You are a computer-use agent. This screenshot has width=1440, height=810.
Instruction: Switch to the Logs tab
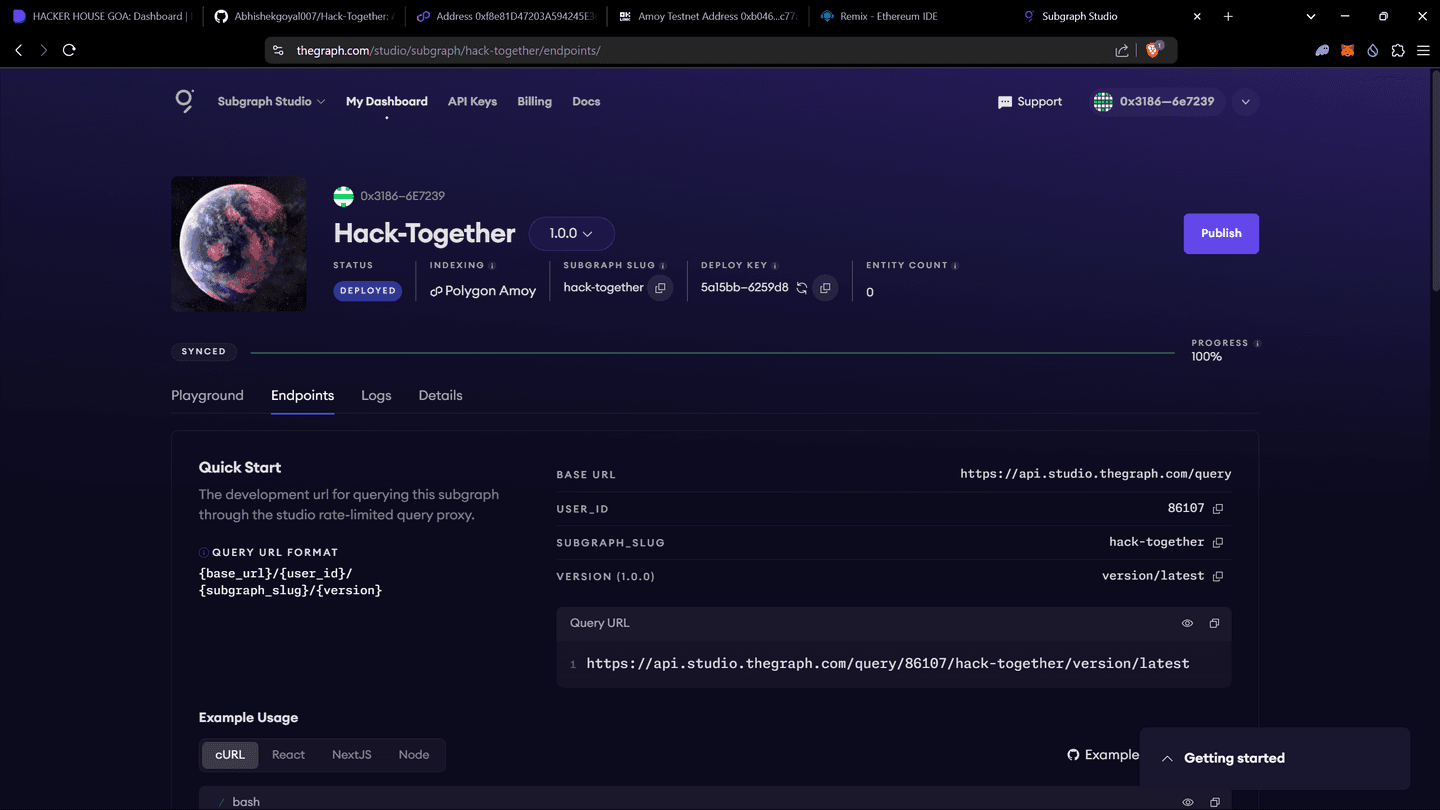tap(376, 395)
